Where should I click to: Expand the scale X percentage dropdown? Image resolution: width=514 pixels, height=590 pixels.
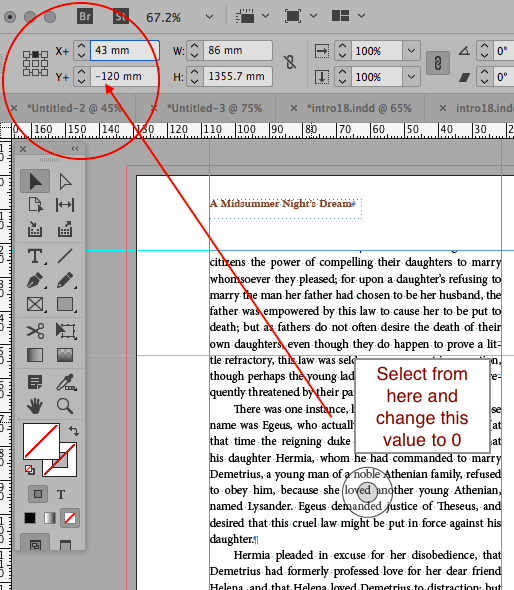(411, 50)
